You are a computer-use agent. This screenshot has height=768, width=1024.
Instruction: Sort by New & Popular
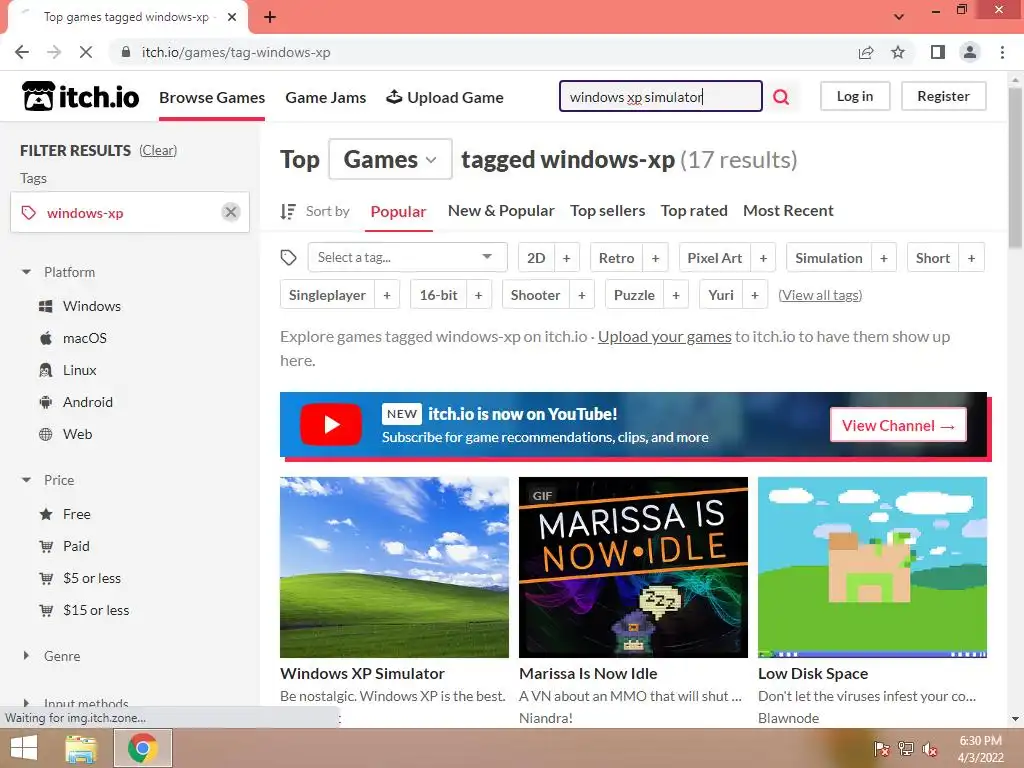(x=501, y=211)
